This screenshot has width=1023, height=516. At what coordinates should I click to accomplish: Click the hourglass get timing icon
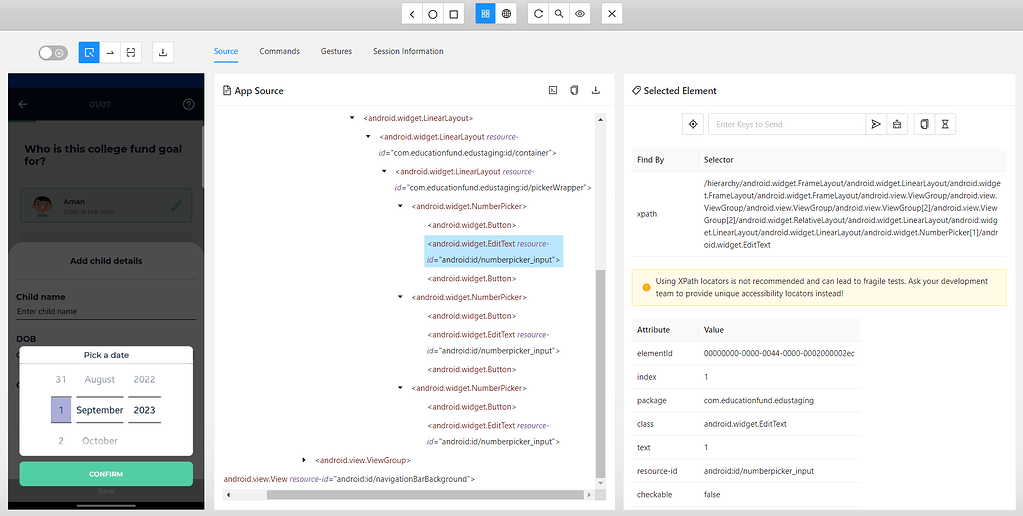[x=945, y=124]
